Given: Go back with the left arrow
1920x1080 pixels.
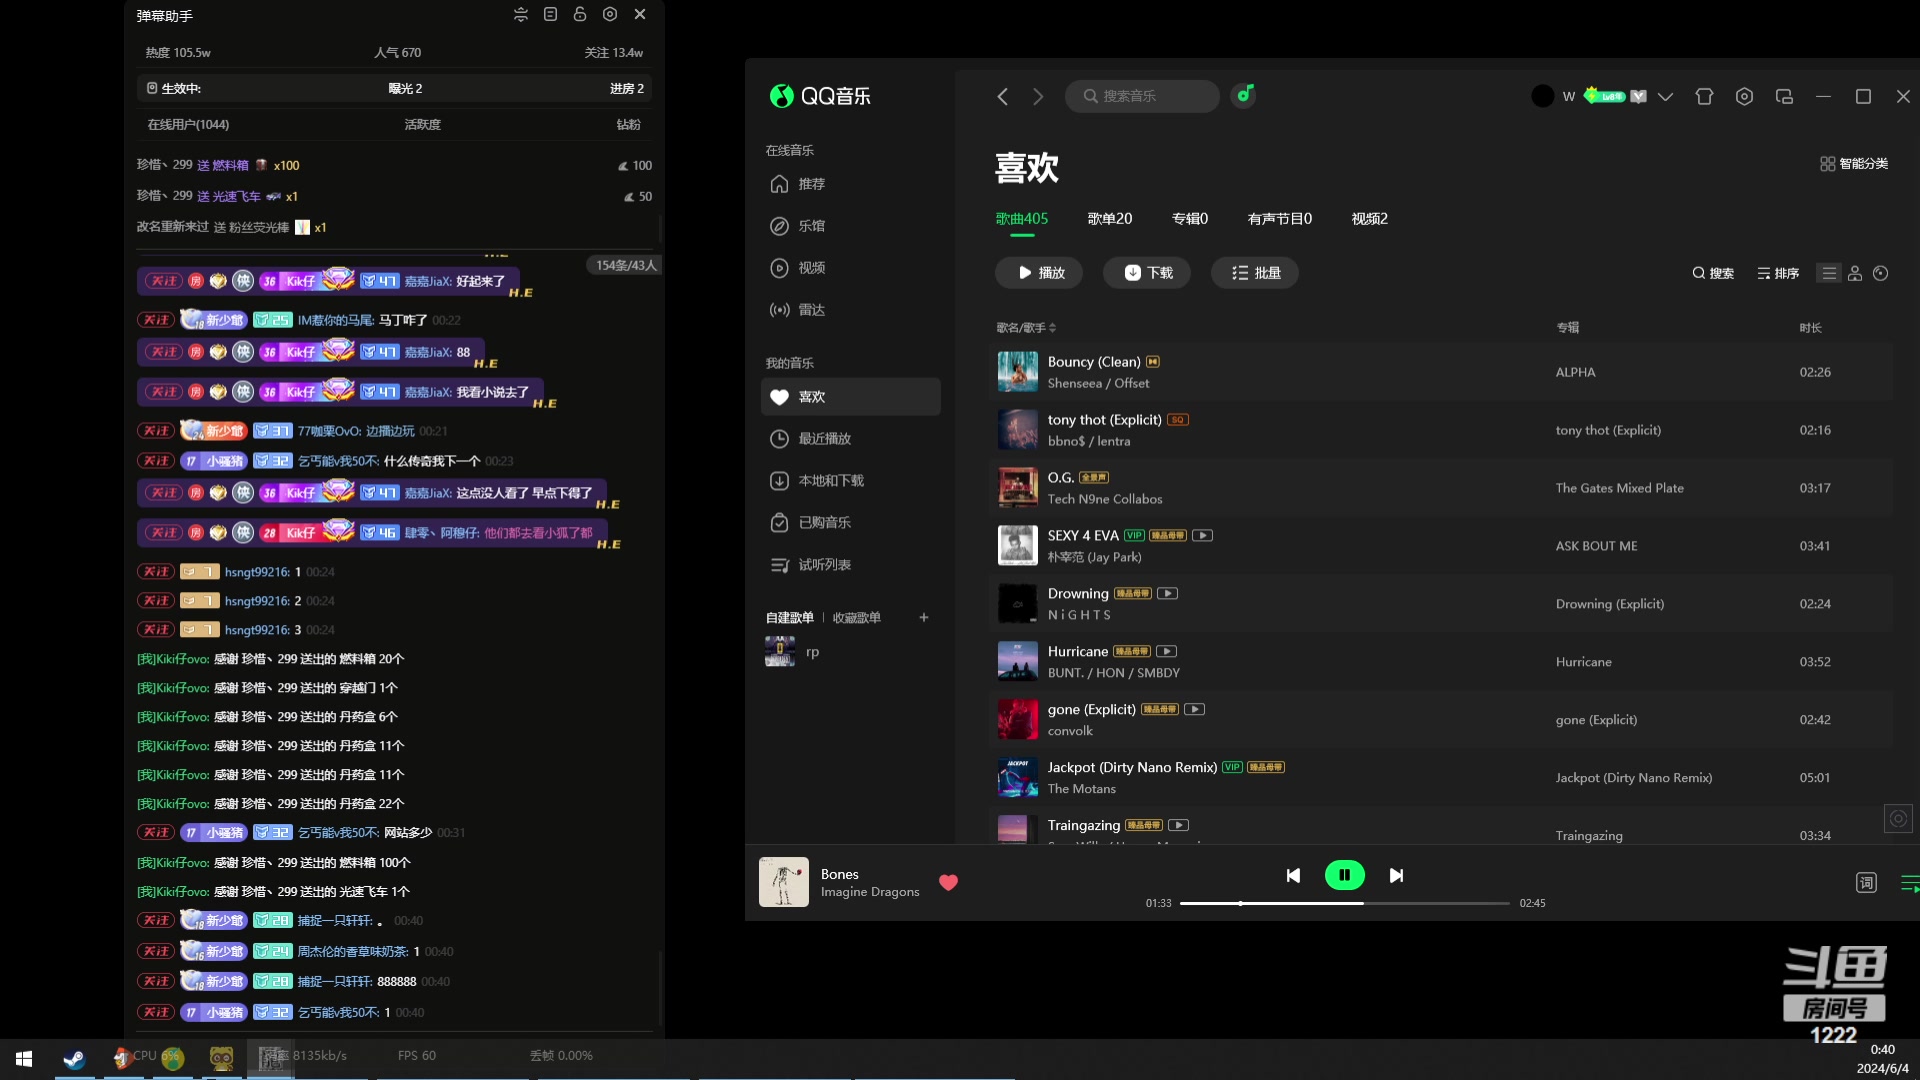Looking at the screenshot, I should [1002, 96].
